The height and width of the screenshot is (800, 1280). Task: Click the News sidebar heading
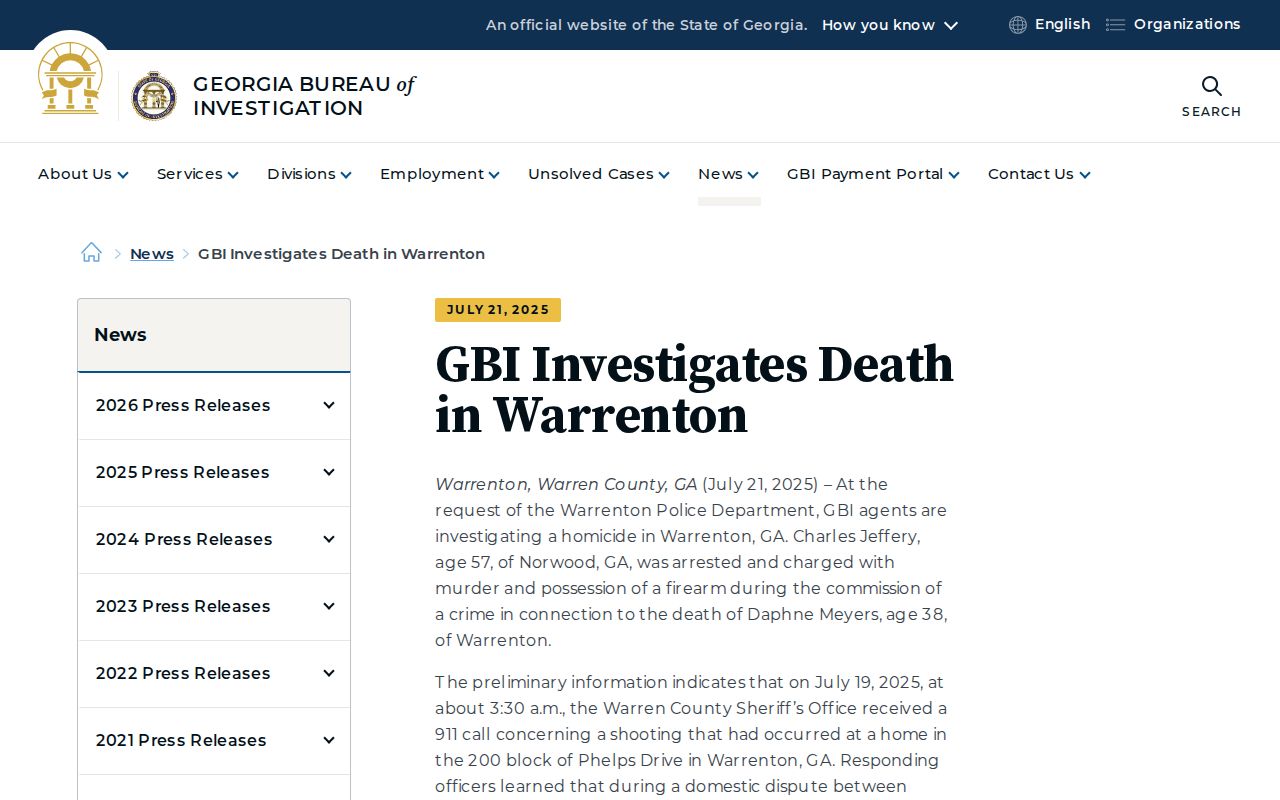coord(120,335)
